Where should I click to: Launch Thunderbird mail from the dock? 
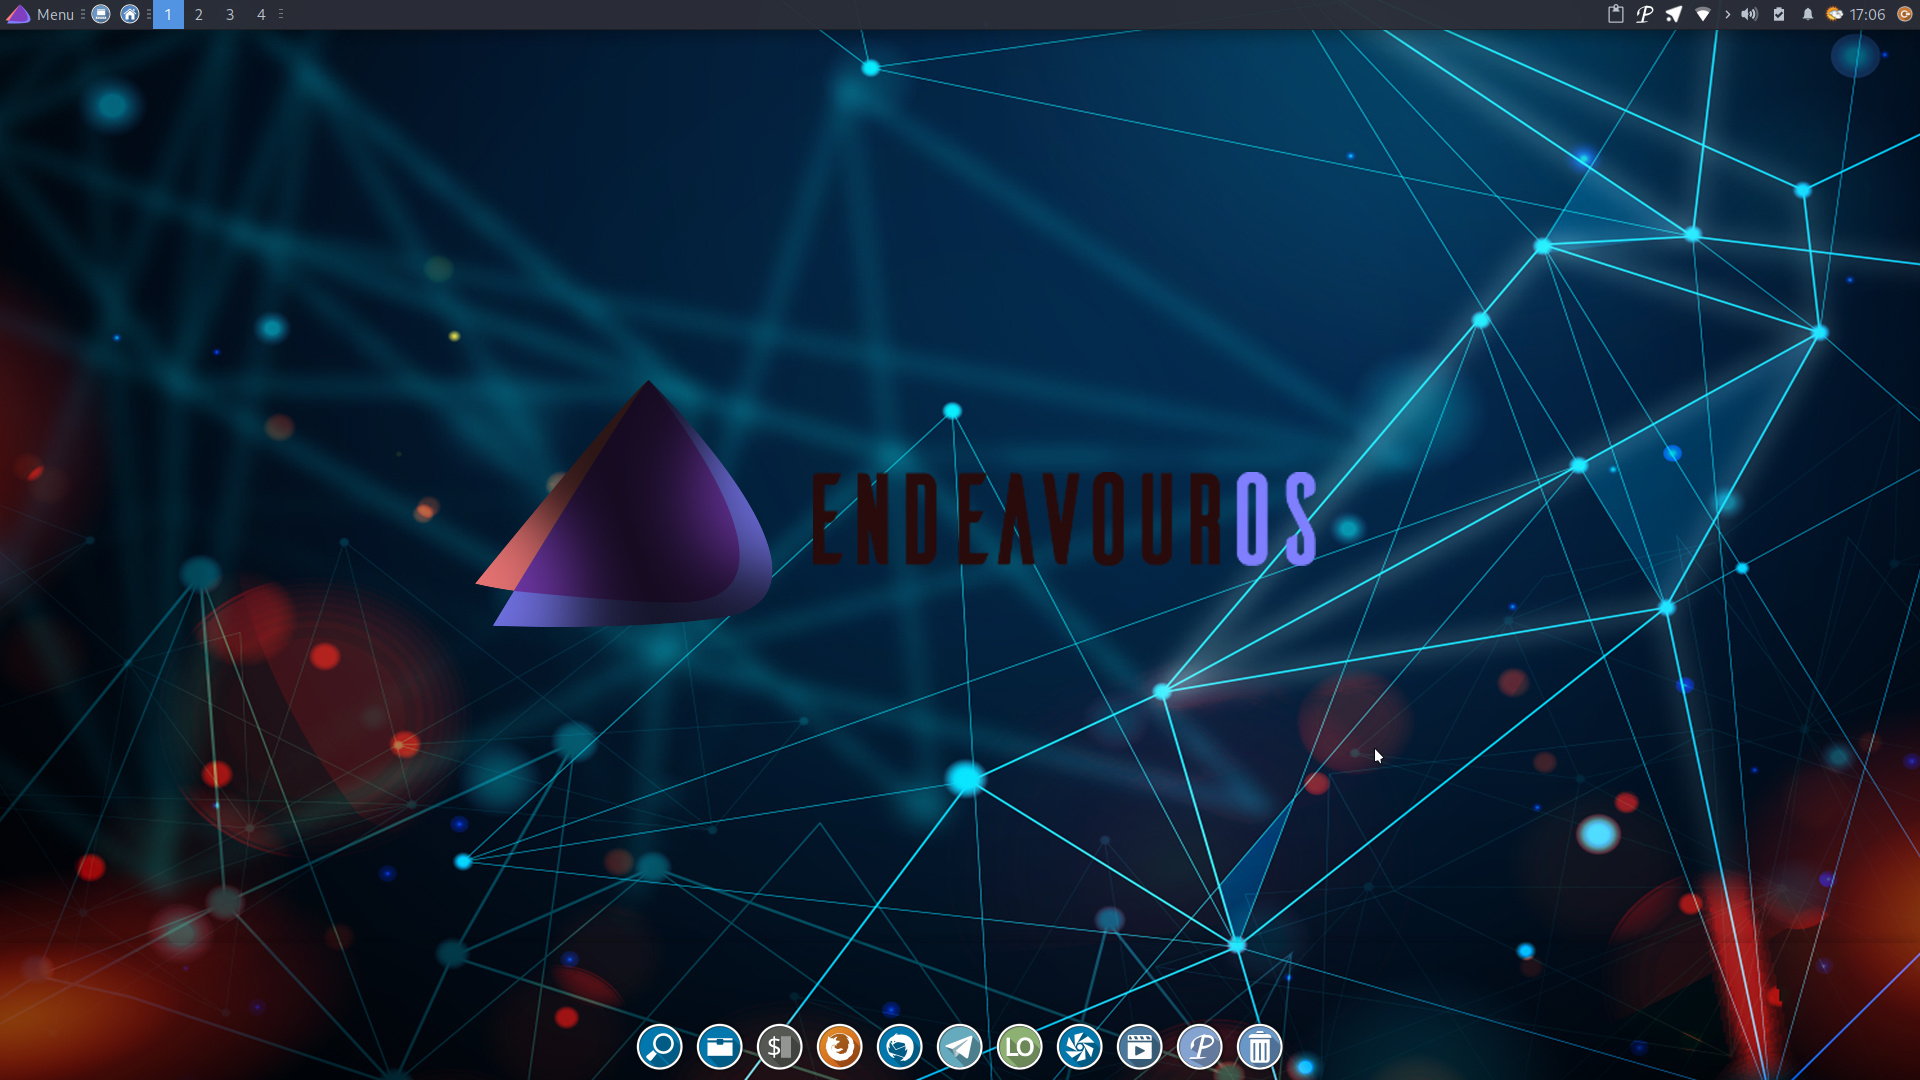point(900,1047)
